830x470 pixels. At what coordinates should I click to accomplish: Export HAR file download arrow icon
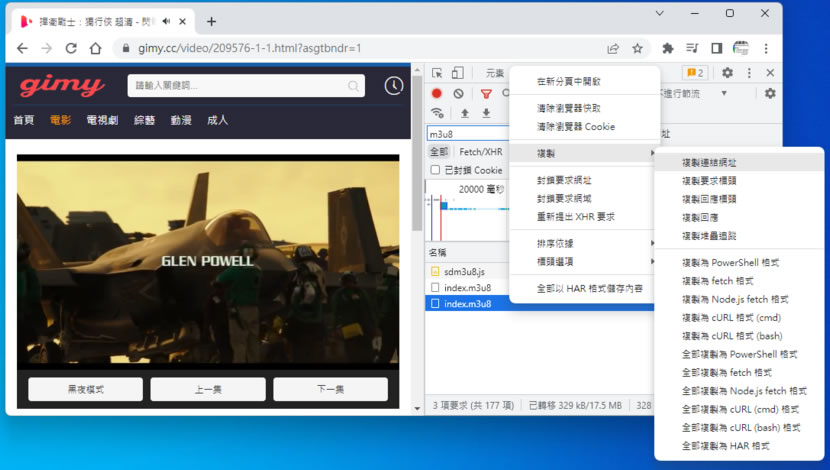pyautogui.click(x=486, y=113)
